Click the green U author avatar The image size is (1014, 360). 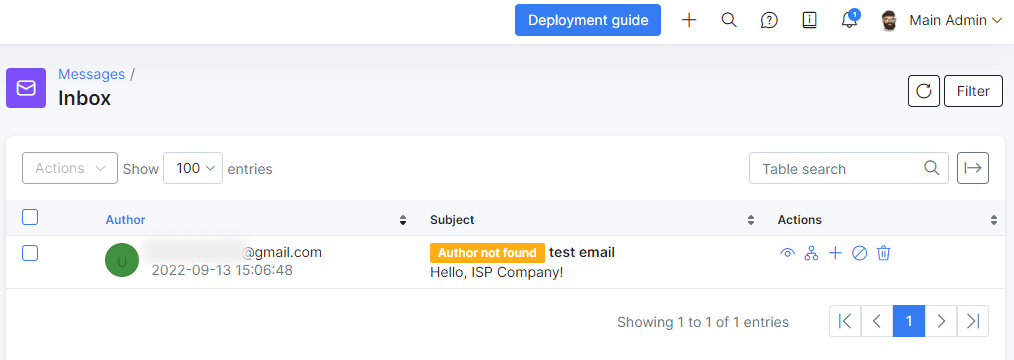(122, 260)
